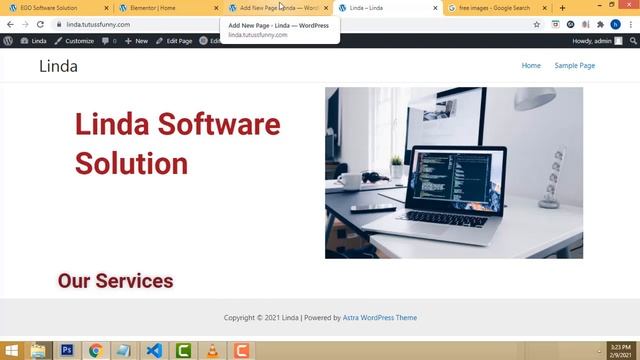Click the laptop desk image

[x=454, y=173]
